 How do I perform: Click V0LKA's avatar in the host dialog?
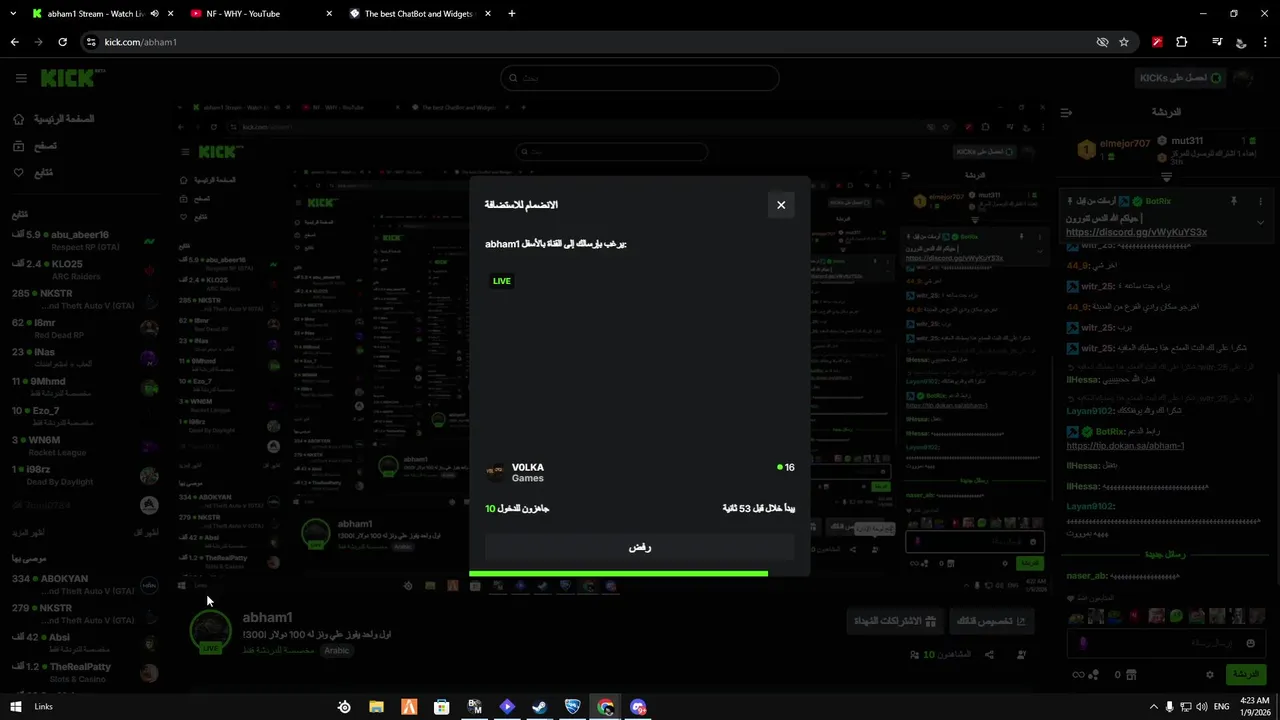[x=496, y=472]
